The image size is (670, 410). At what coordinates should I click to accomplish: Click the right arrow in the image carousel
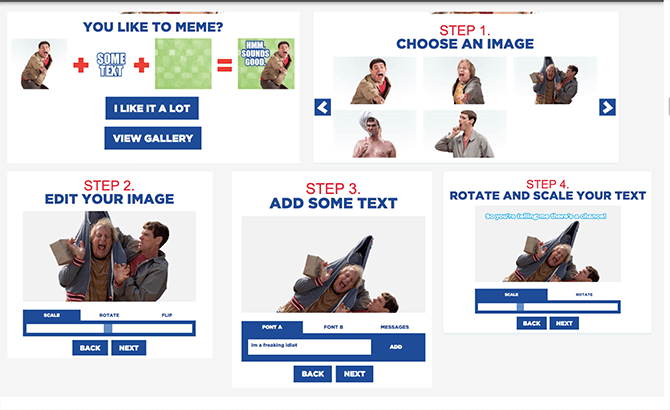[x=607, y=107]
